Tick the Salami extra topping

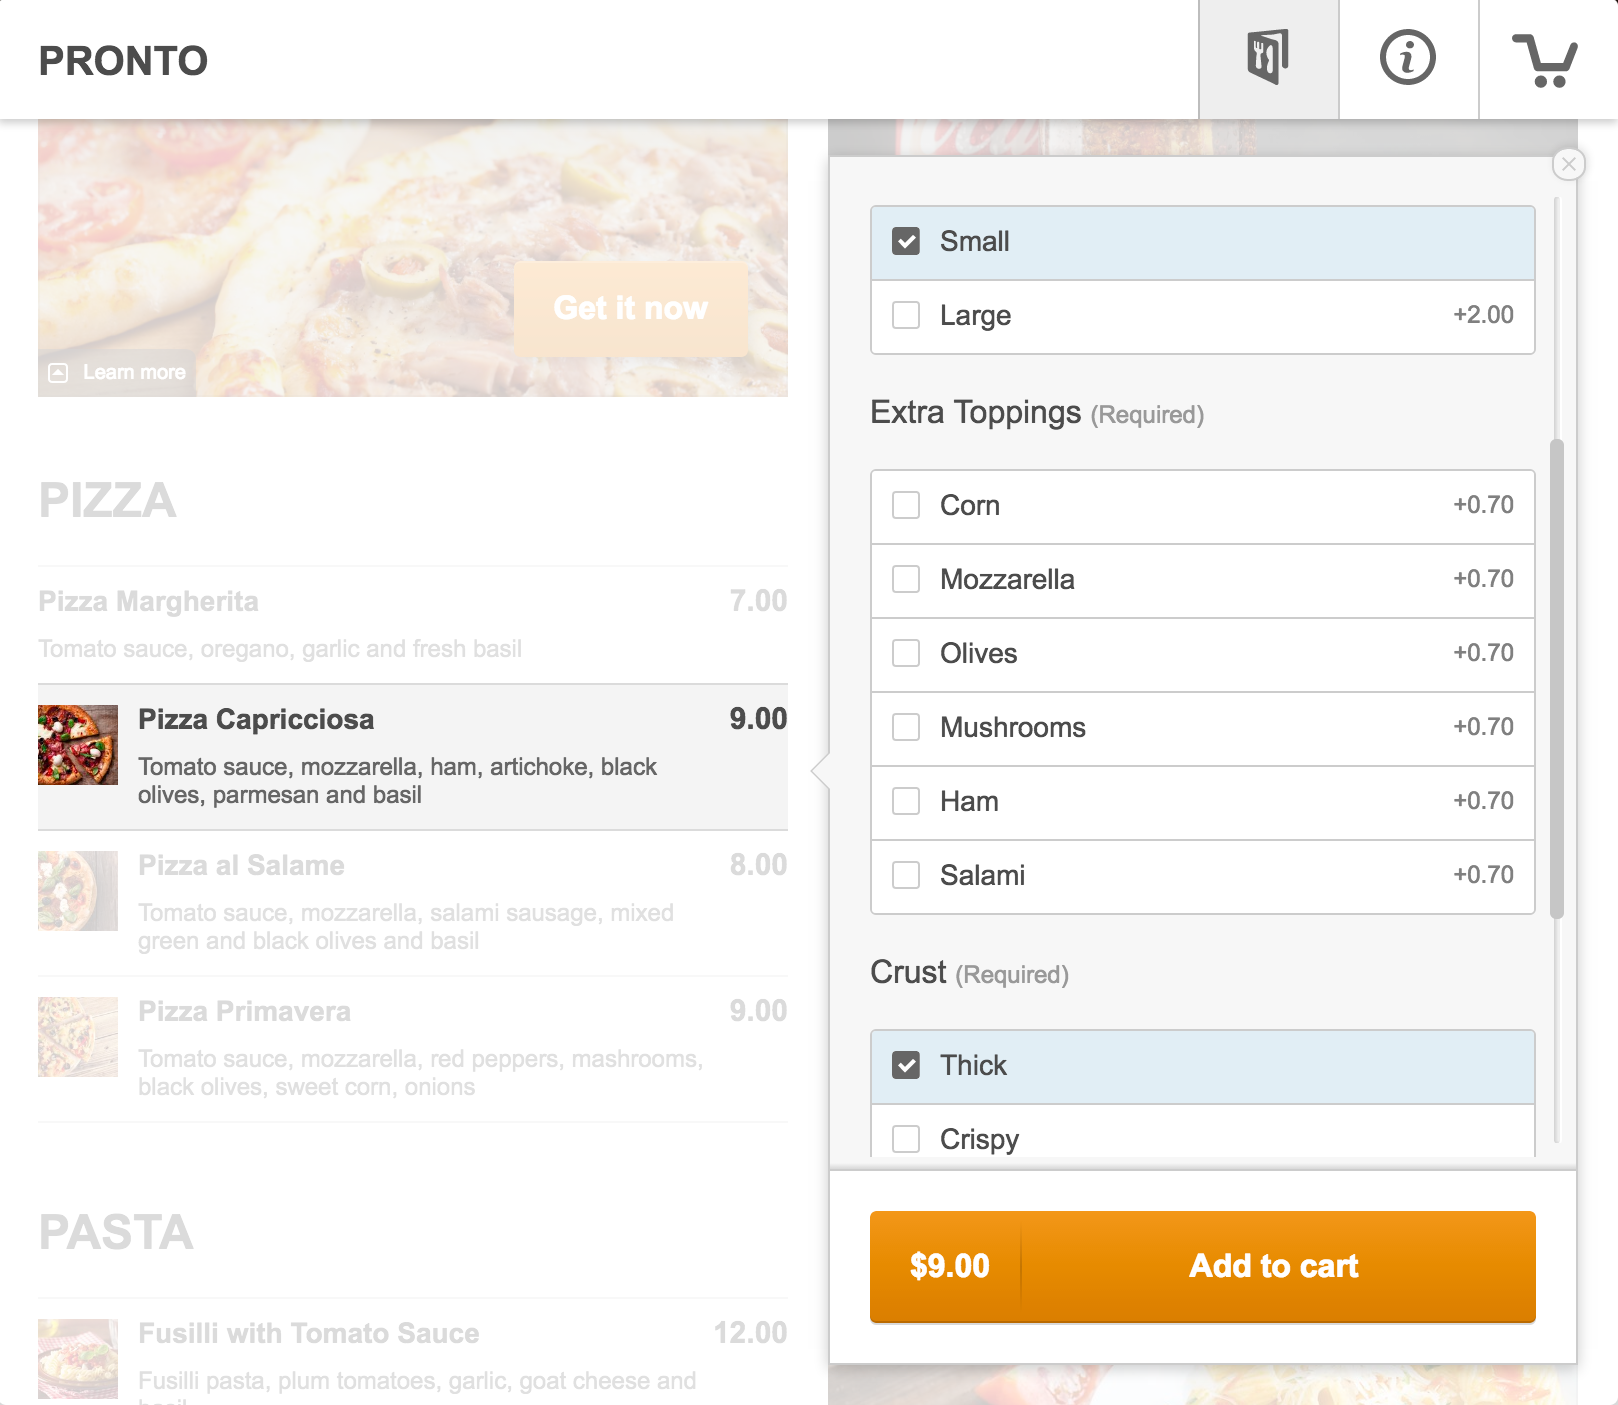(906, 875)
